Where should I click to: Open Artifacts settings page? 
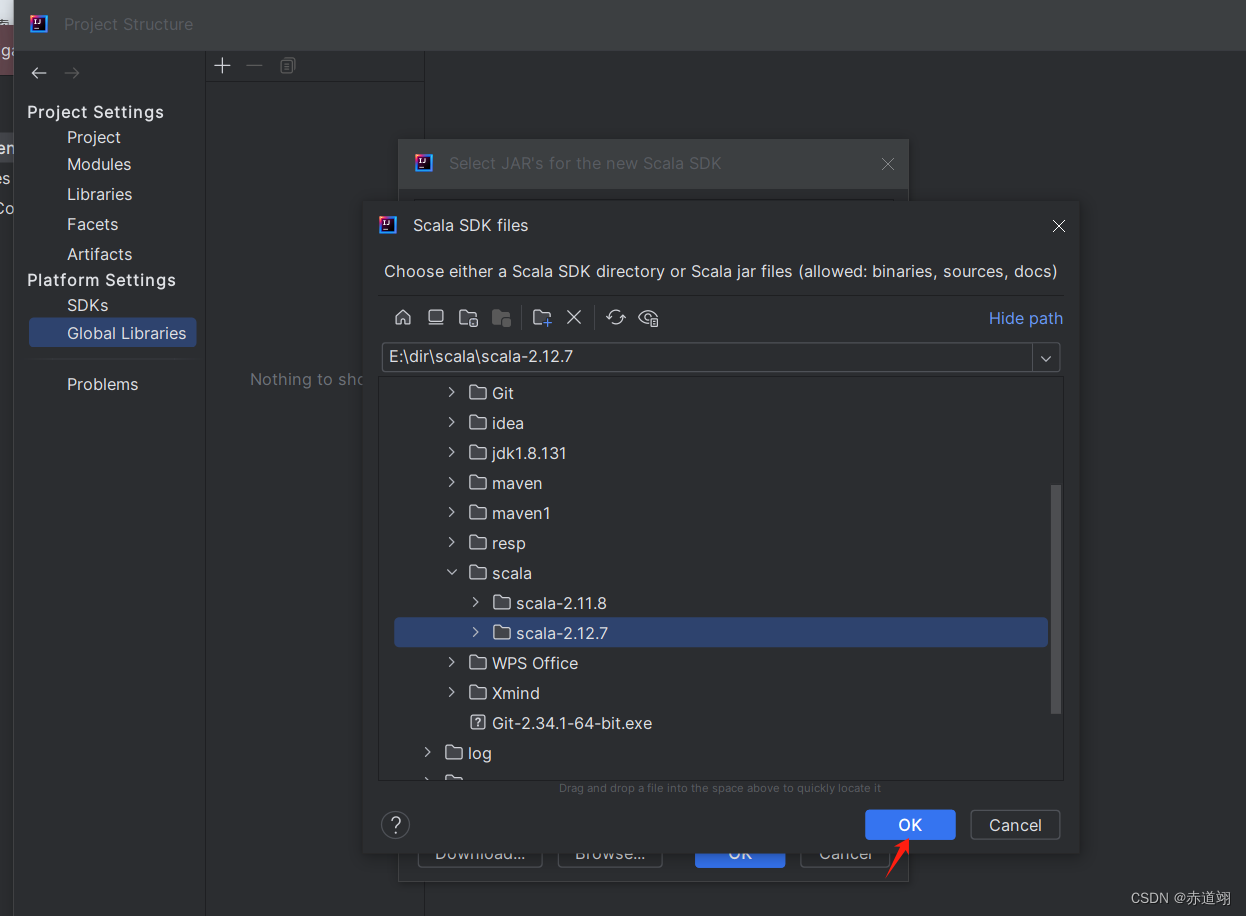(100, 254)
